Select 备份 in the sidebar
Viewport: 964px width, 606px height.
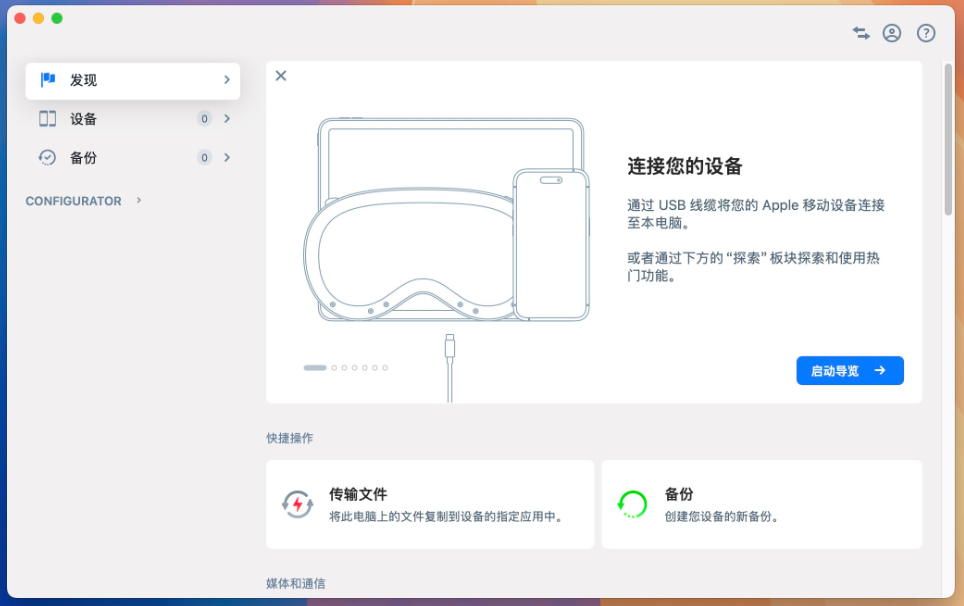click(84, 157)
